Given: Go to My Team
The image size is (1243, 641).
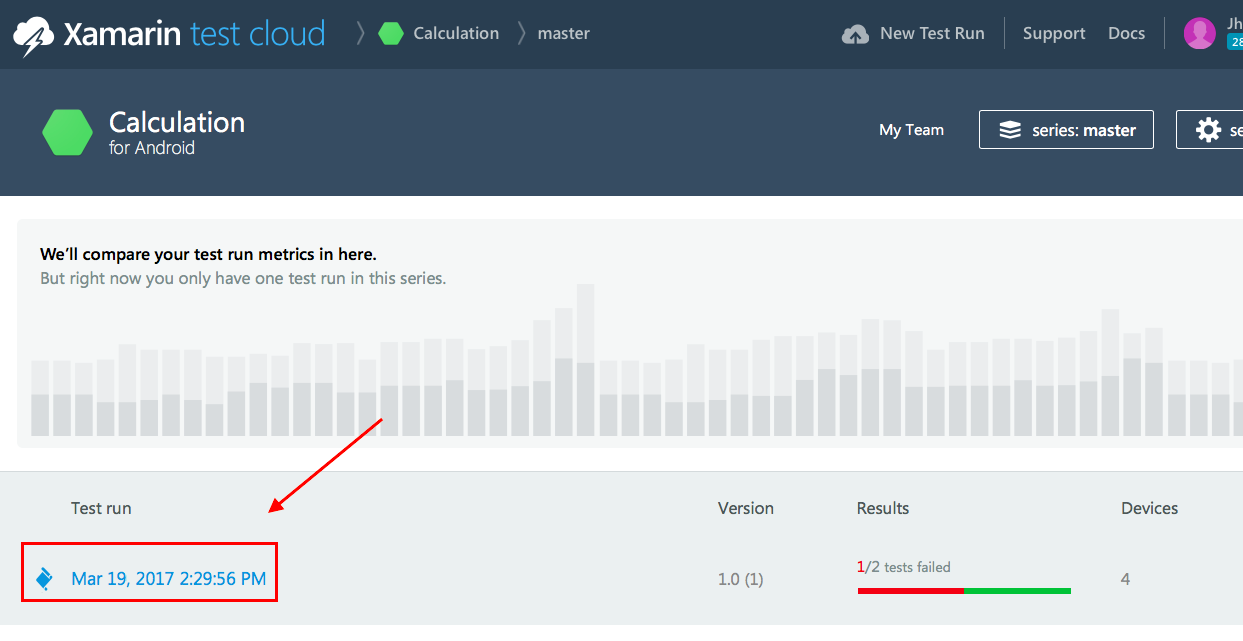Looking at the screenshot, I should 911,130.
